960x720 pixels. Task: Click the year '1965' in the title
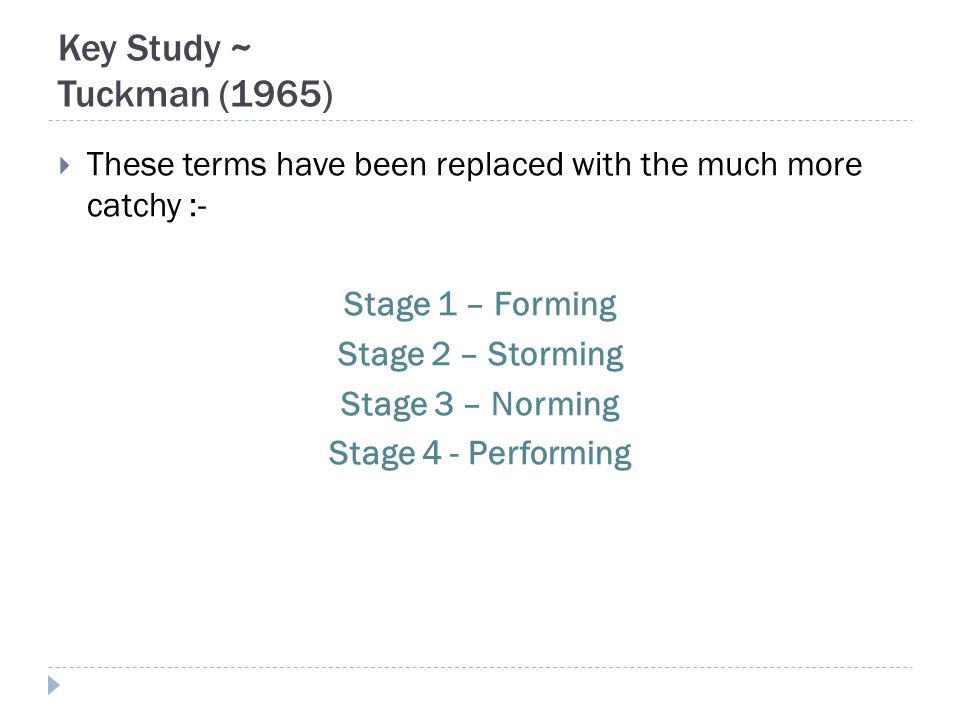(x=277, y=94)
